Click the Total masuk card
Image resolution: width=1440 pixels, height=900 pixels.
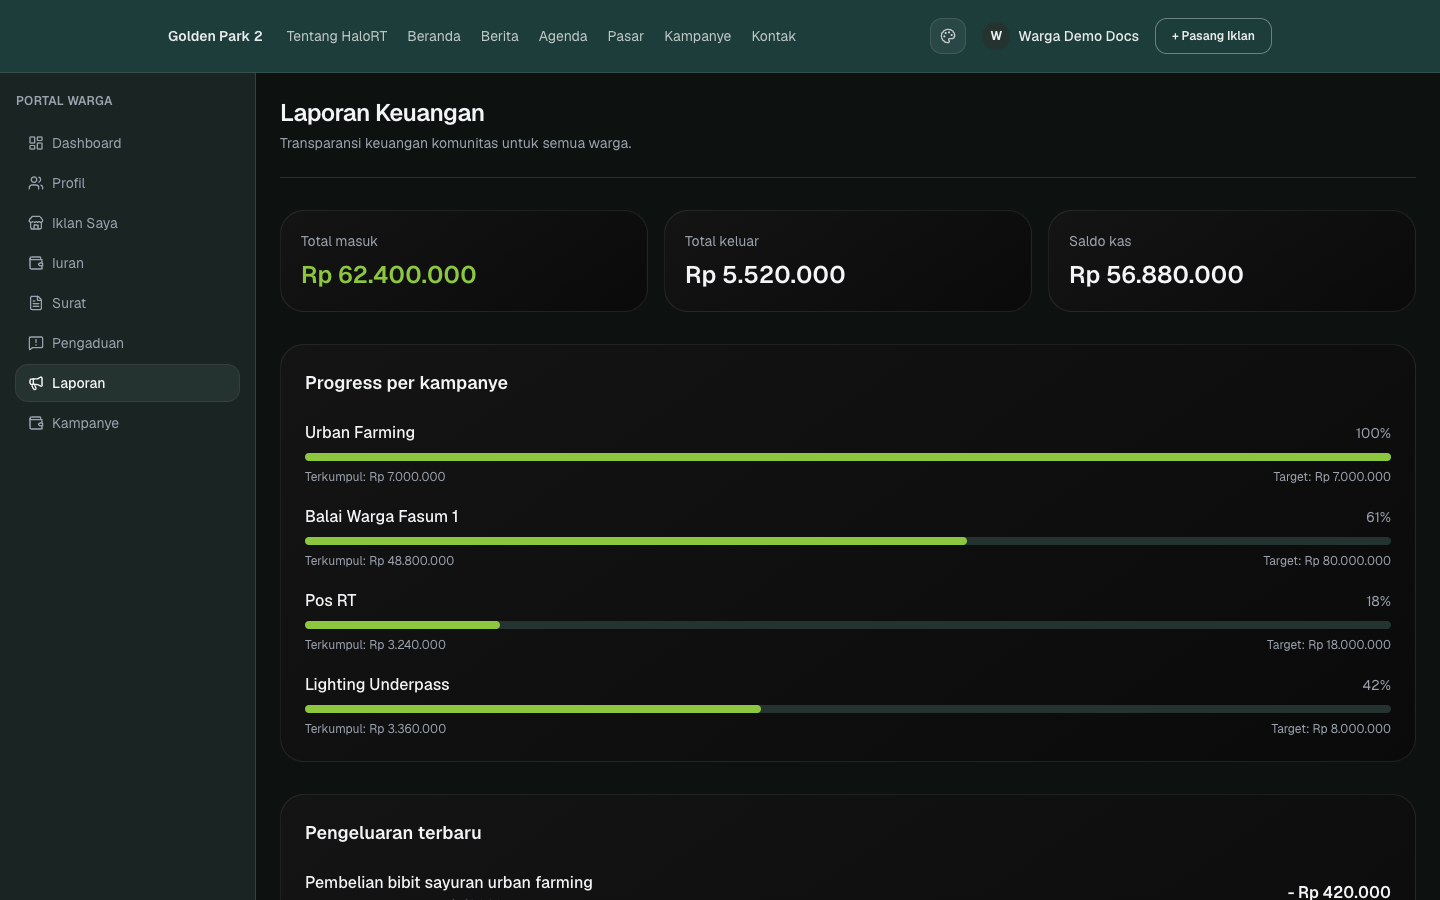click(464, 261)
